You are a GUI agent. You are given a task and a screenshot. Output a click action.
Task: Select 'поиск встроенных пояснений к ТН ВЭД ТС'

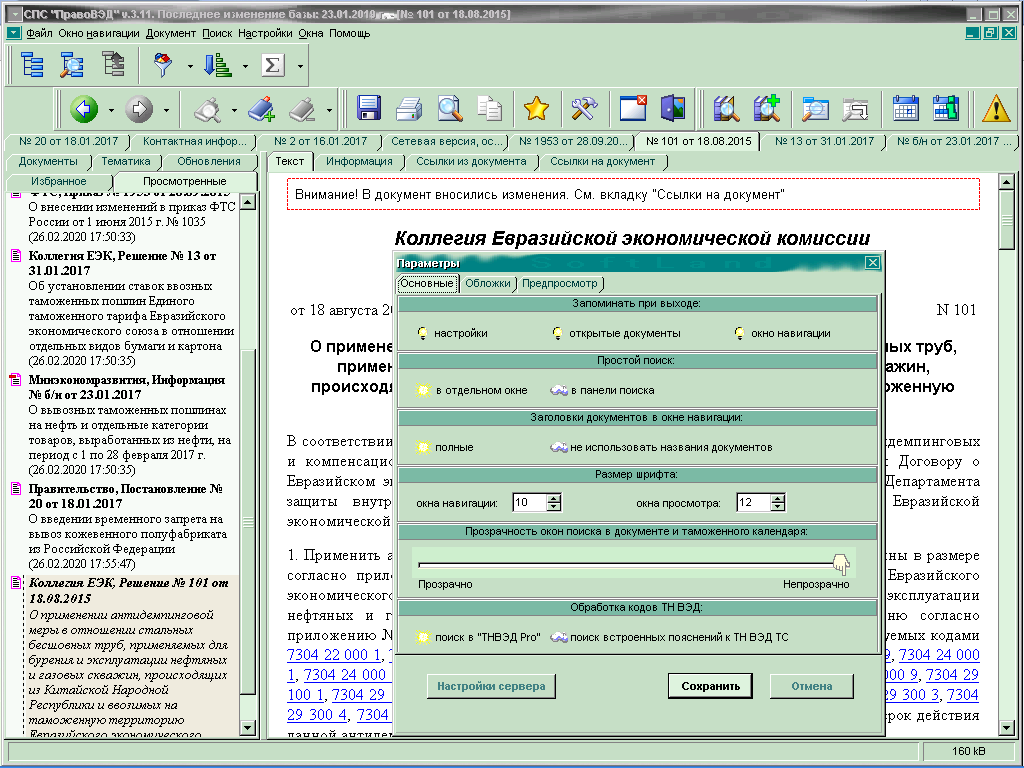point(669,637)
